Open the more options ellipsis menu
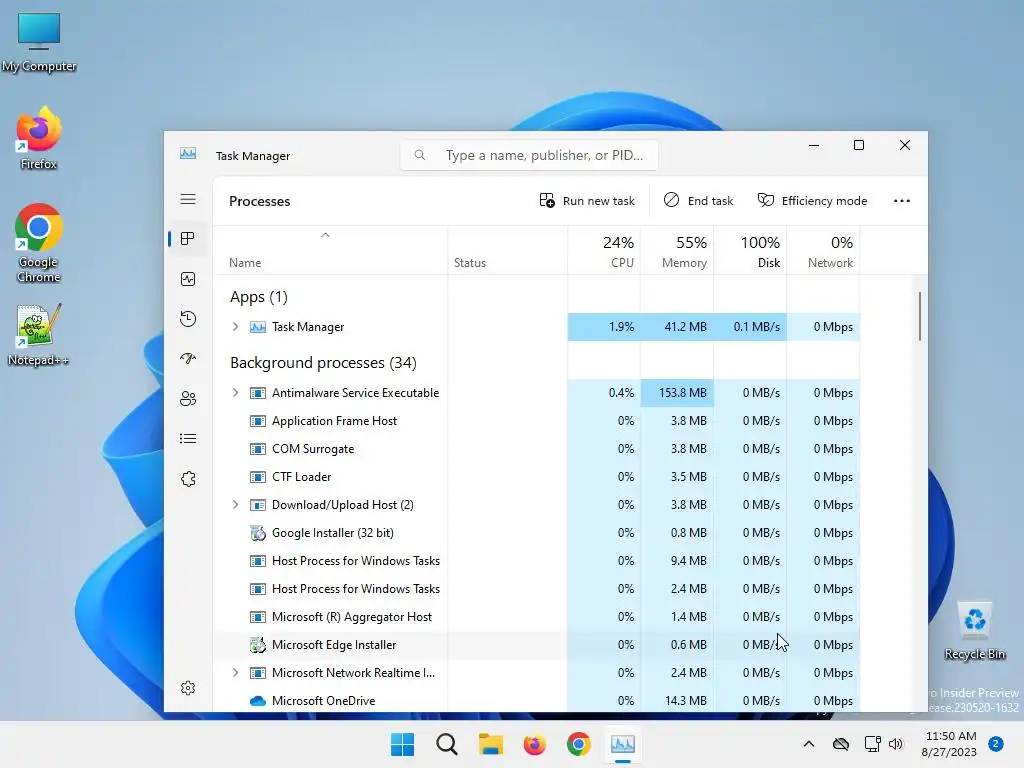 [x=901, y=200]
